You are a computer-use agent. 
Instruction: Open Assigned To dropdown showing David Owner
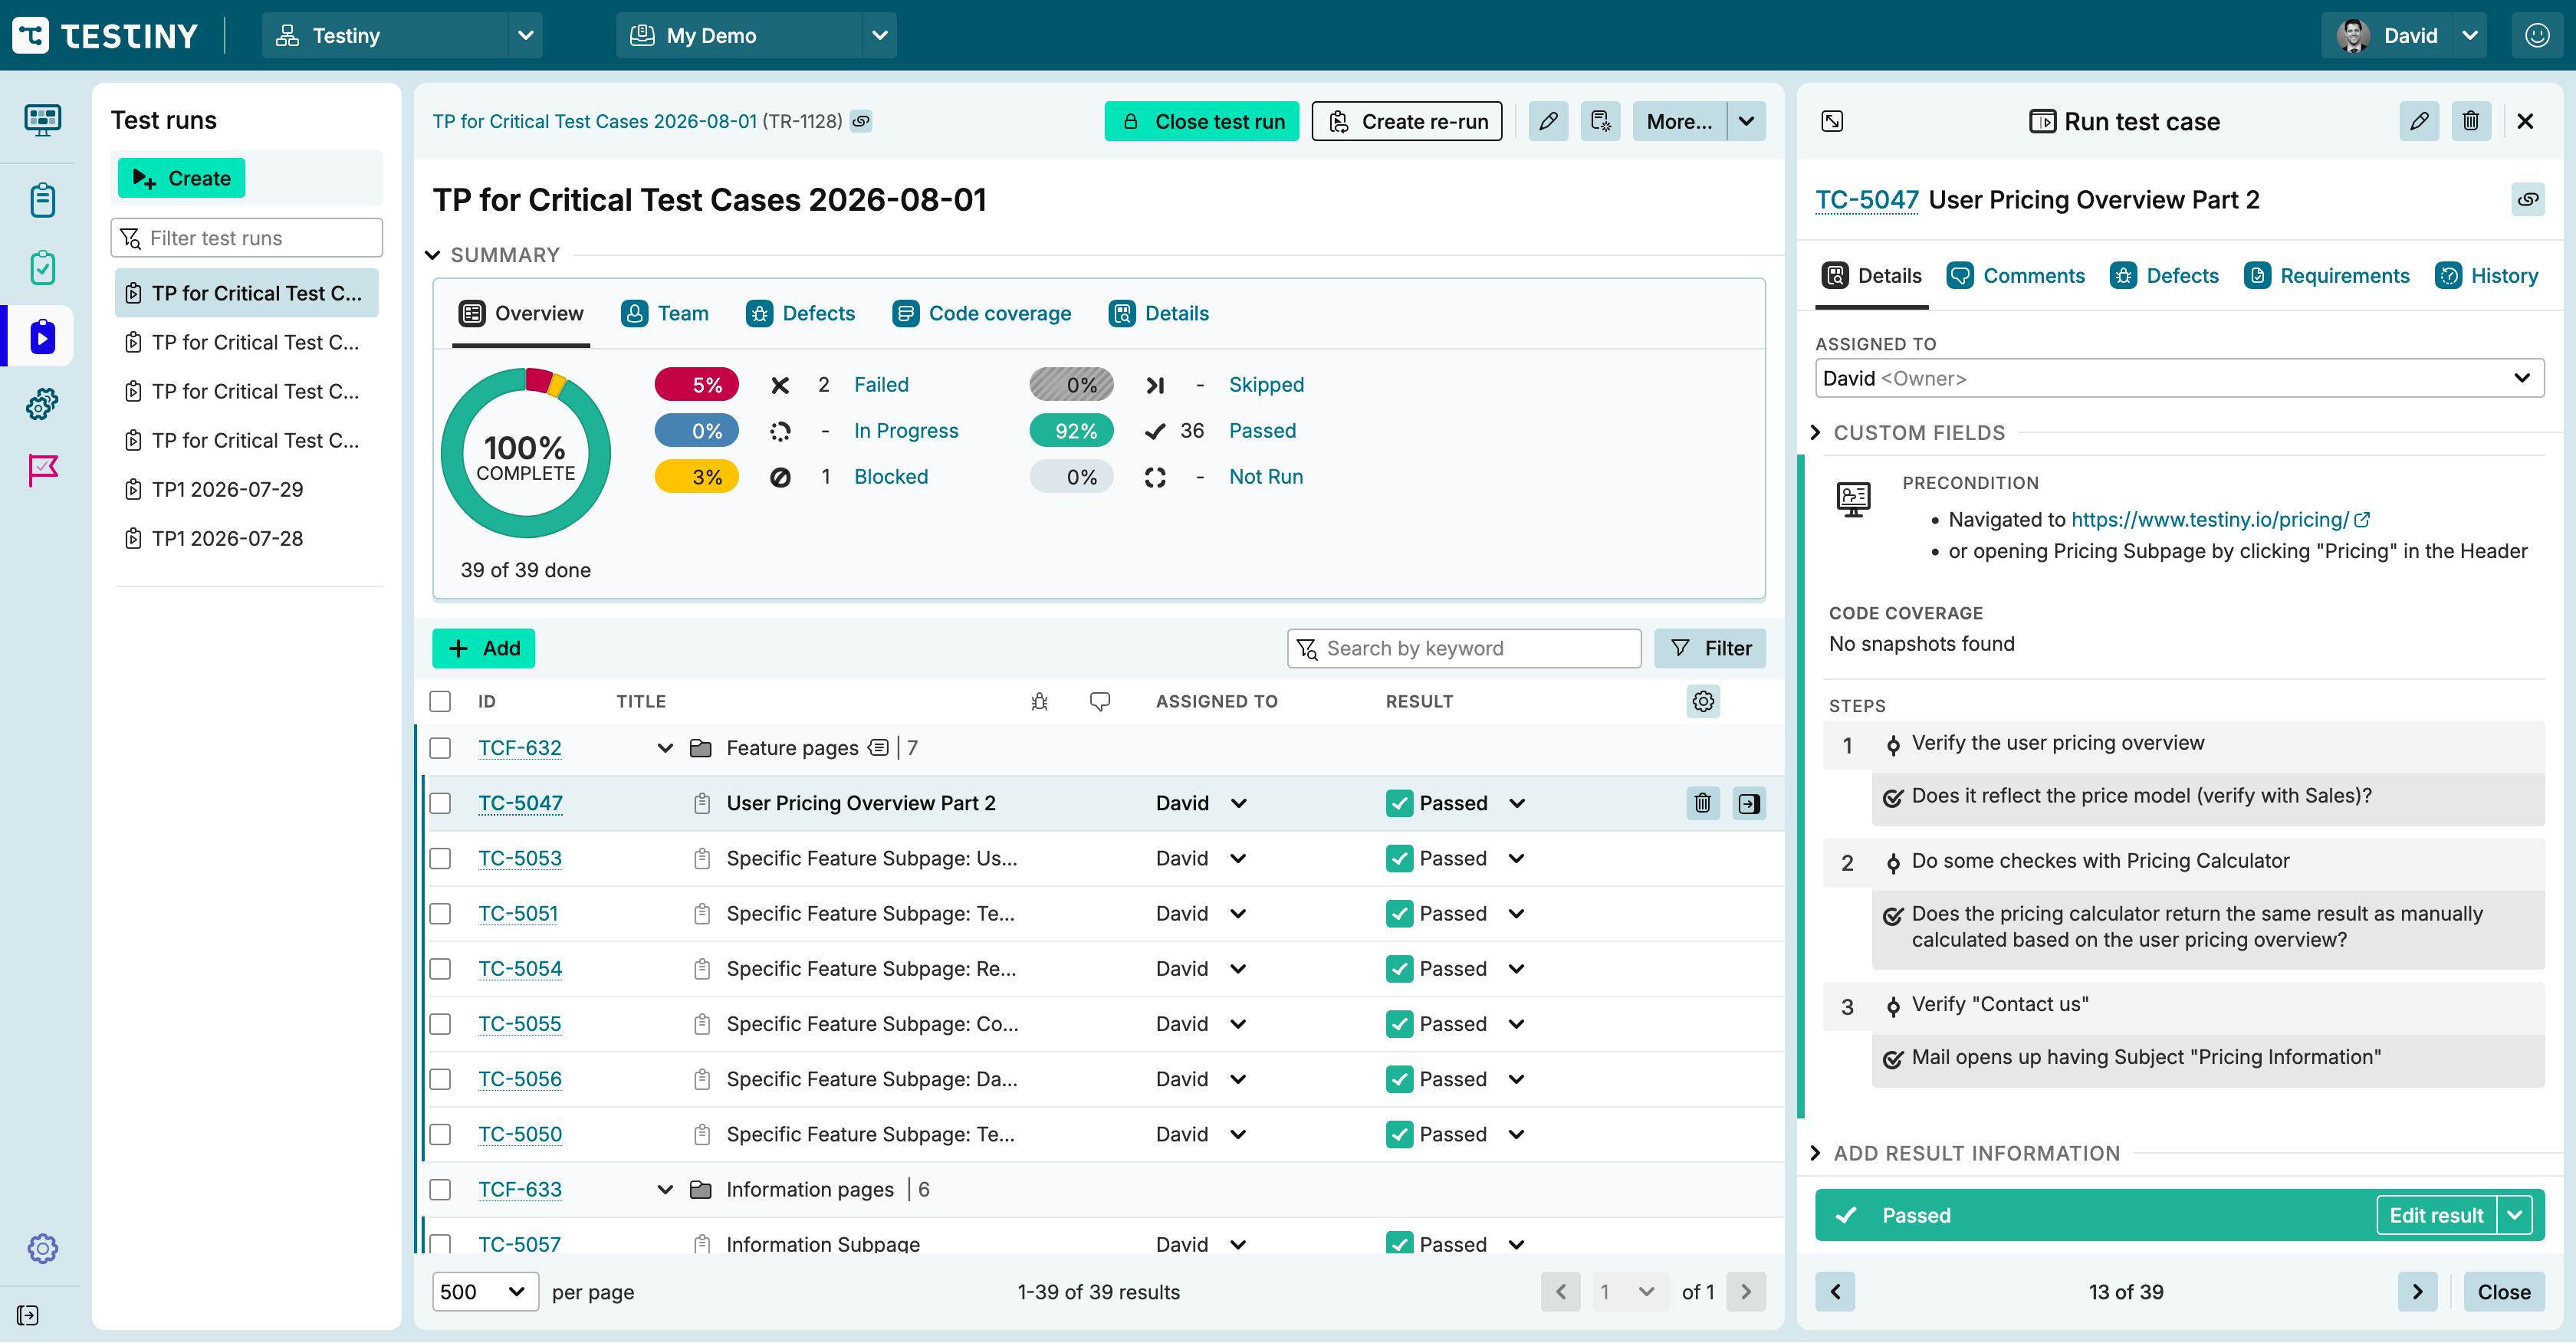(2180, 378)
